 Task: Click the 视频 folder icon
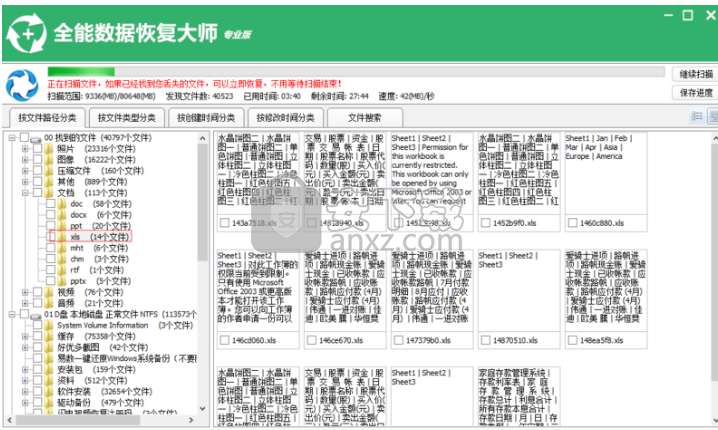click(x=49, y=292)
